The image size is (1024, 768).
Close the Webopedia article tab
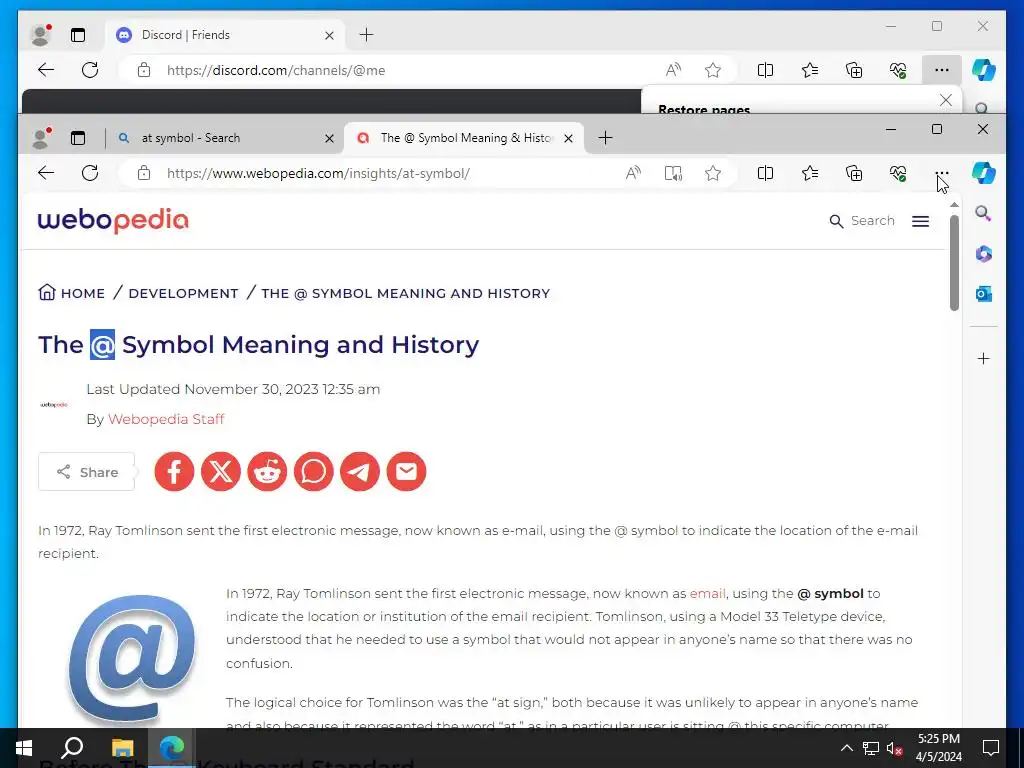coord(568,138)
